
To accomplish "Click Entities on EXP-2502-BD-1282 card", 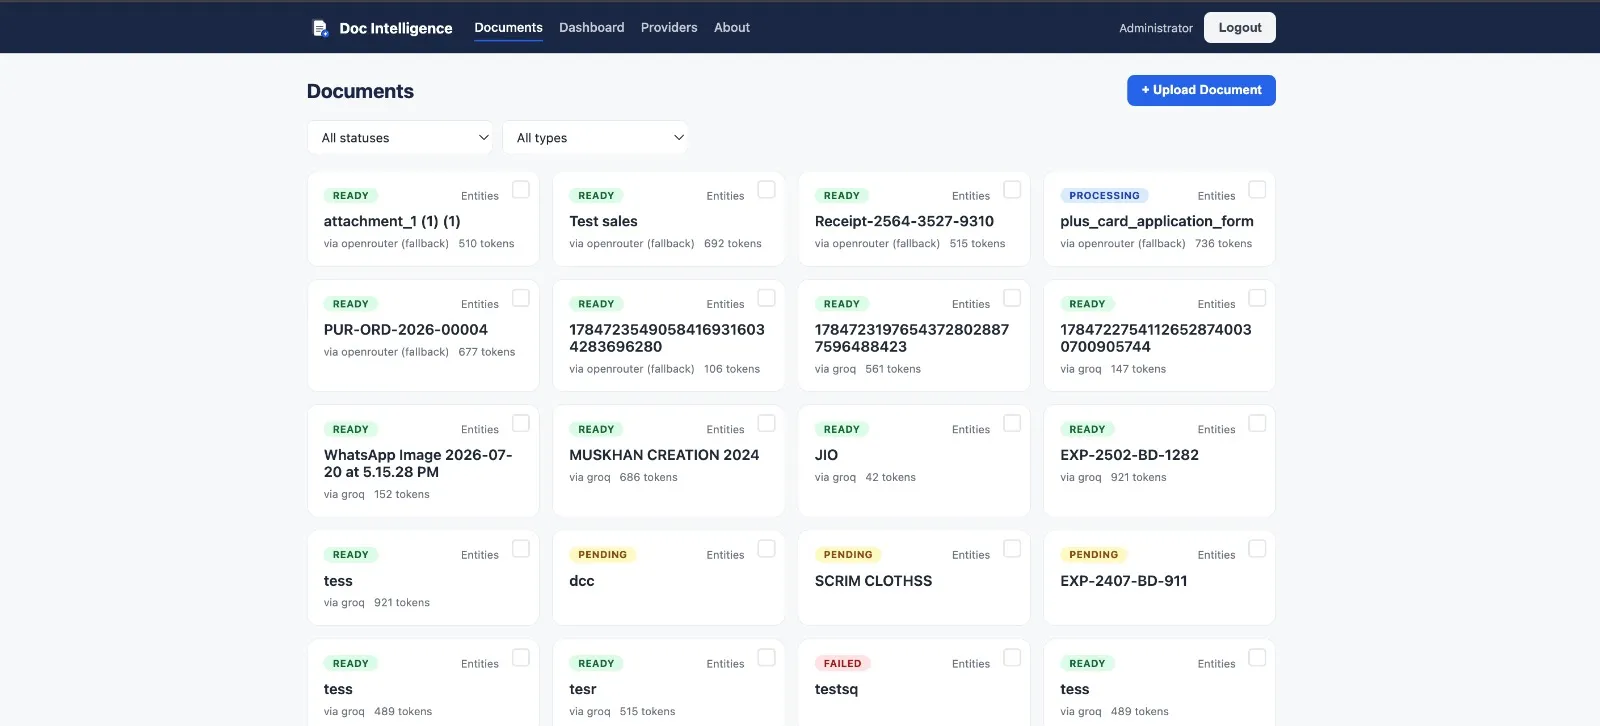I will click(x=1216, y=429).
